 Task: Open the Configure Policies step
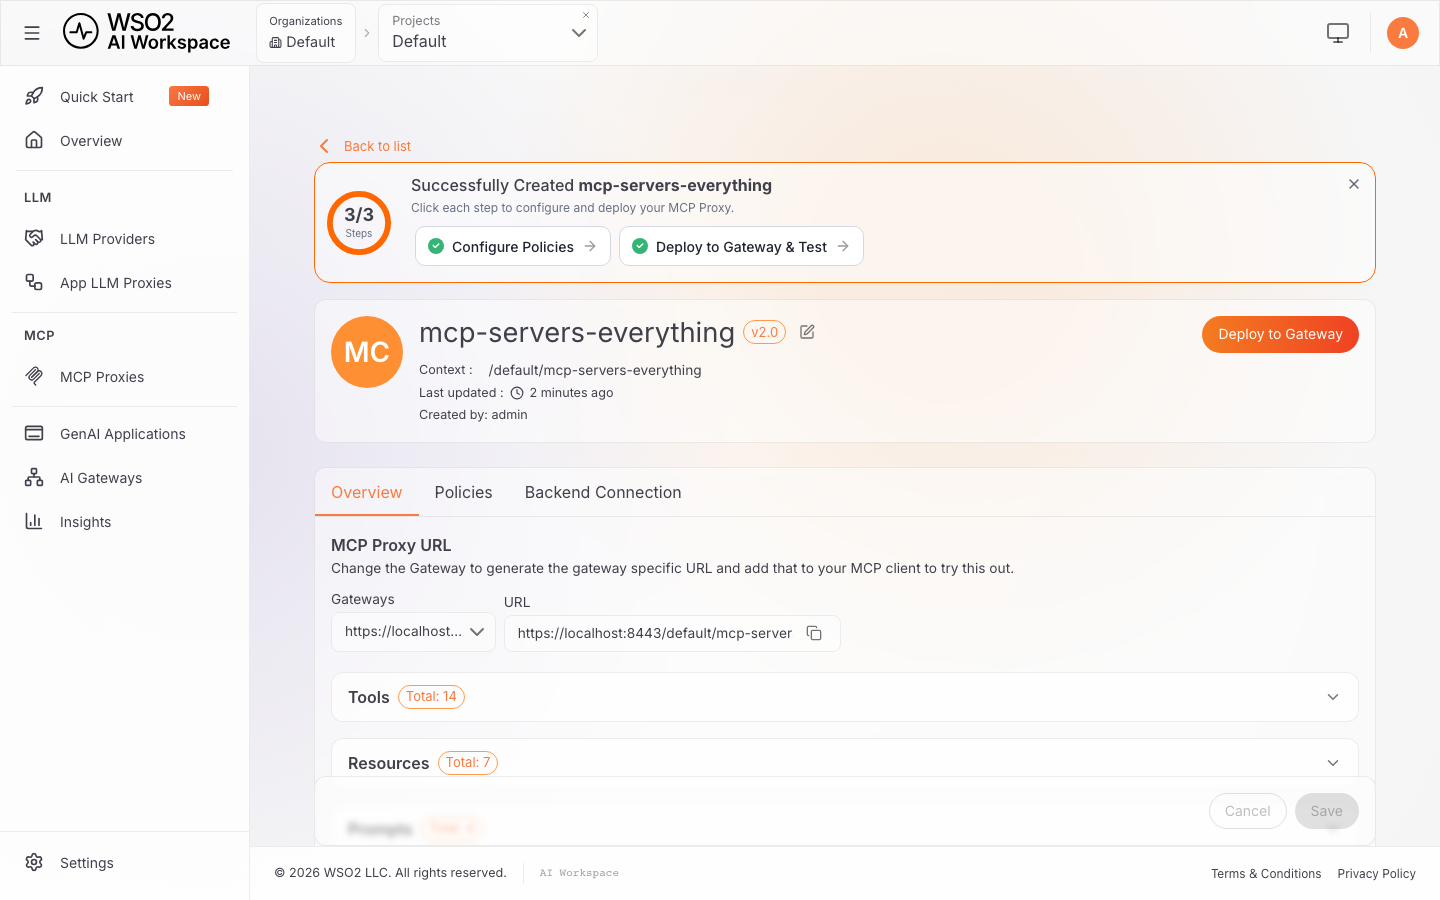click(x=513, y=246)
